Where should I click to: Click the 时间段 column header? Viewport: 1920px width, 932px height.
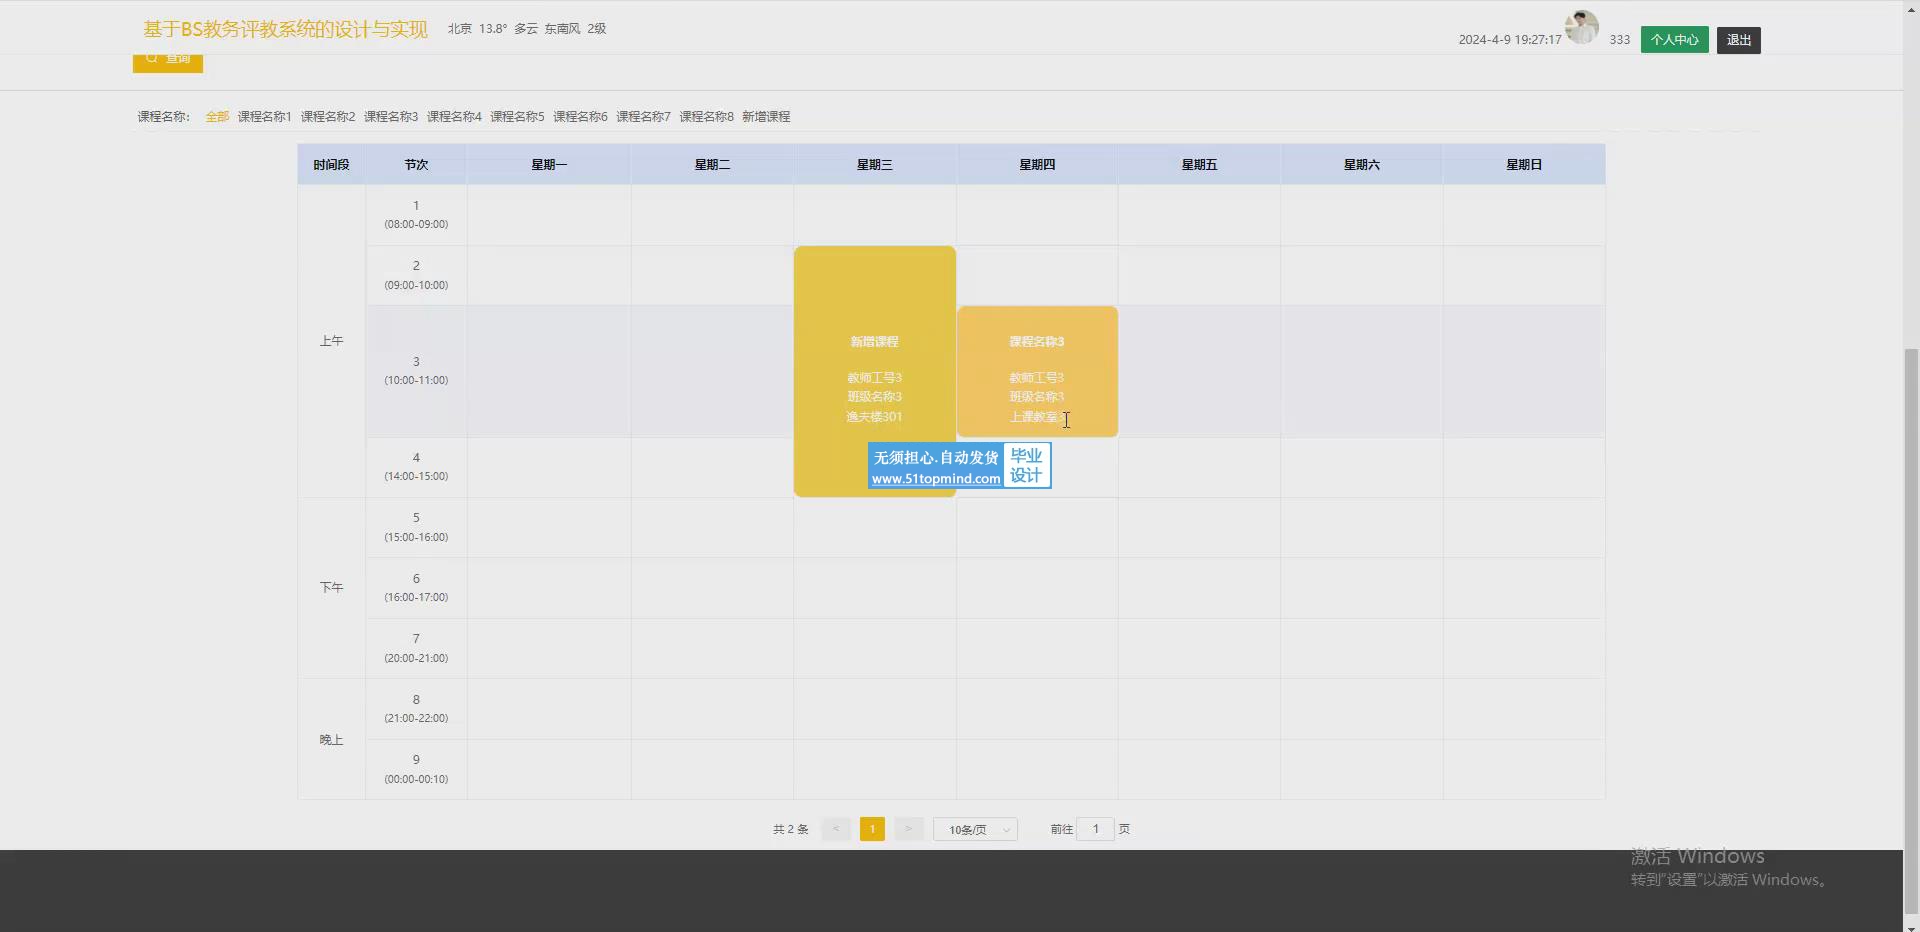click(x=331, y=165)
